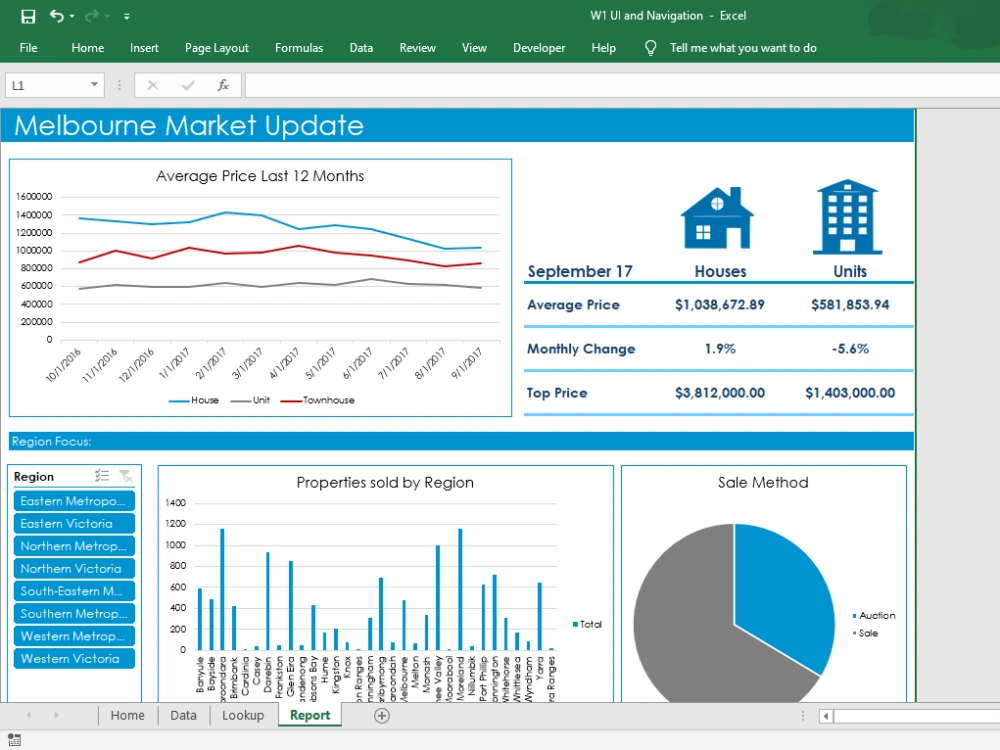
Task: Select the Units Monthly Change -5.6% cell
Action: (x=850, y=349)
